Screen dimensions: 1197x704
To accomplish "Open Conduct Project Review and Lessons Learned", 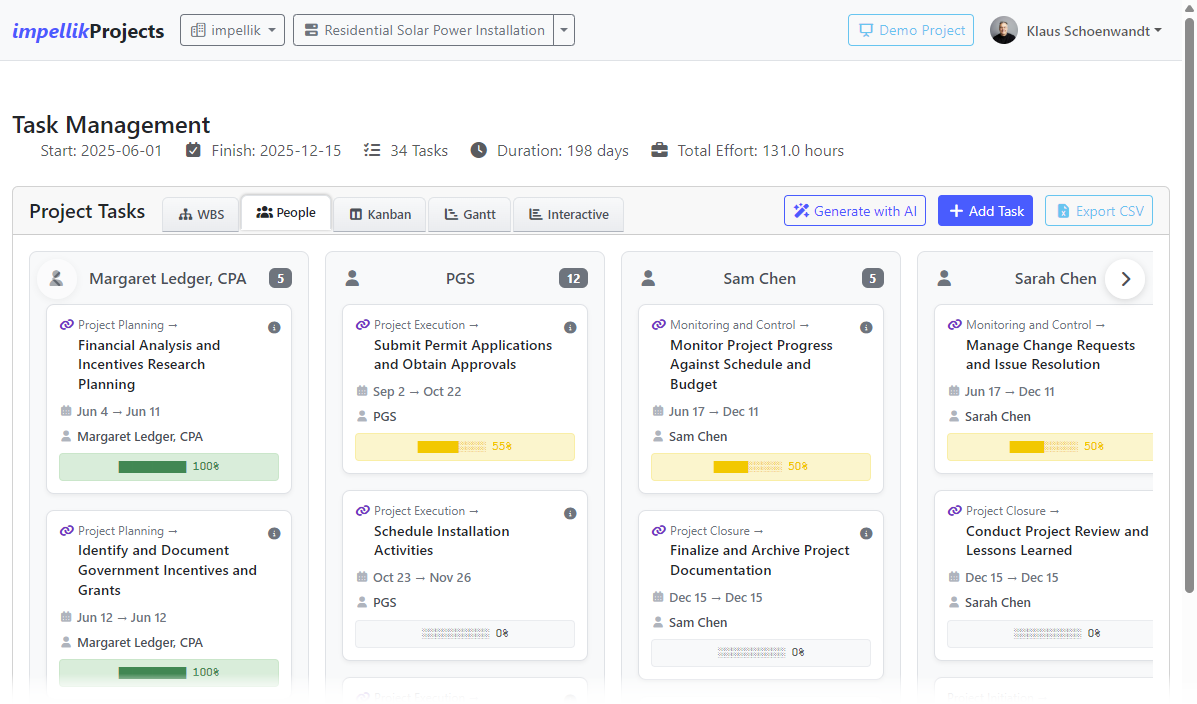I will click(x=1057, y=541).
